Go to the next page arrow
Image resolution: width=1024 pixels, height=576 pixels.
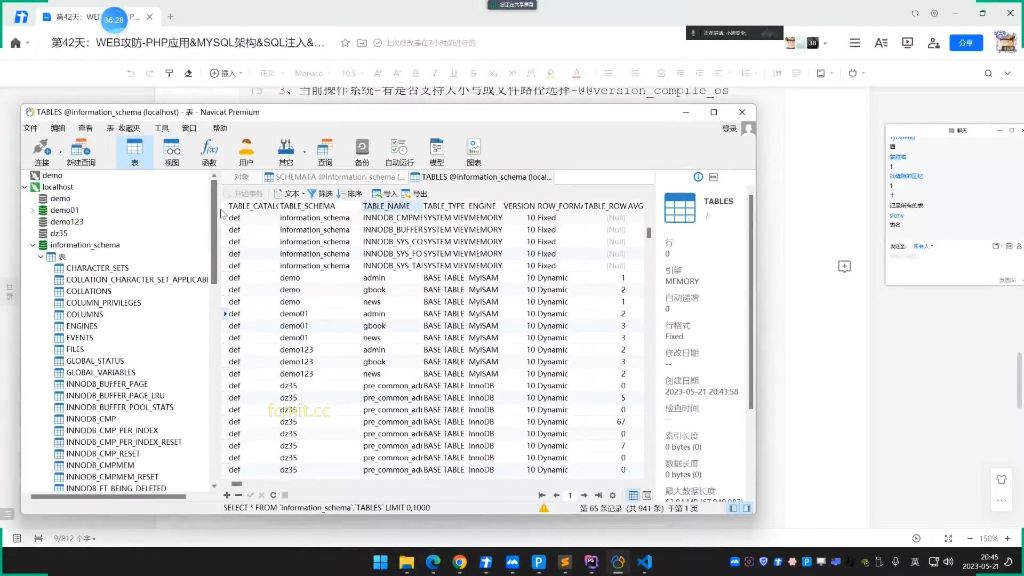(x=584, y=495)
